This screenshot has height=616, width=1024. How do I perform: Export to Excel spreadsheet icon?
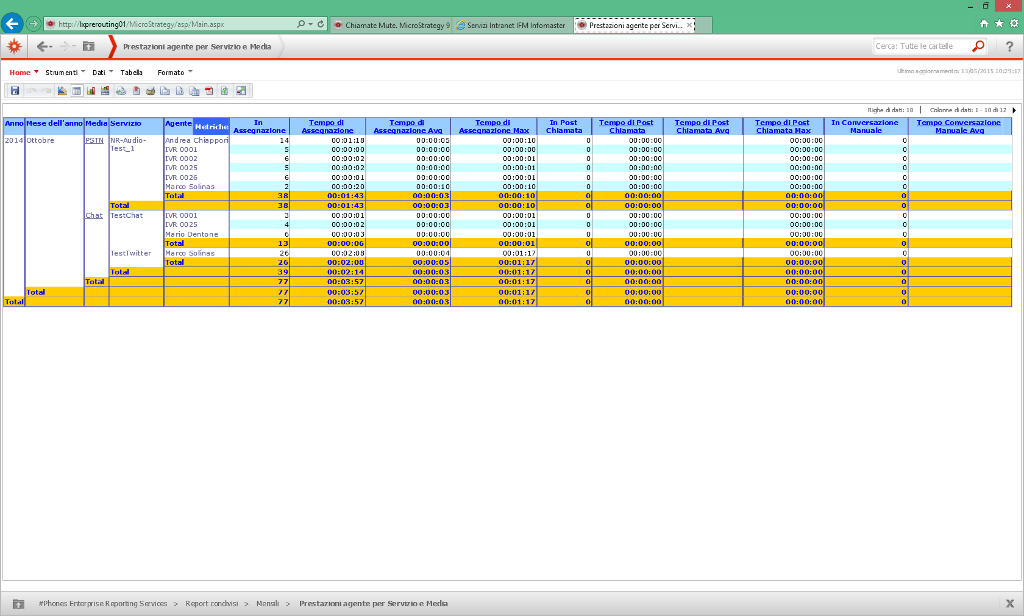(195, 91)
